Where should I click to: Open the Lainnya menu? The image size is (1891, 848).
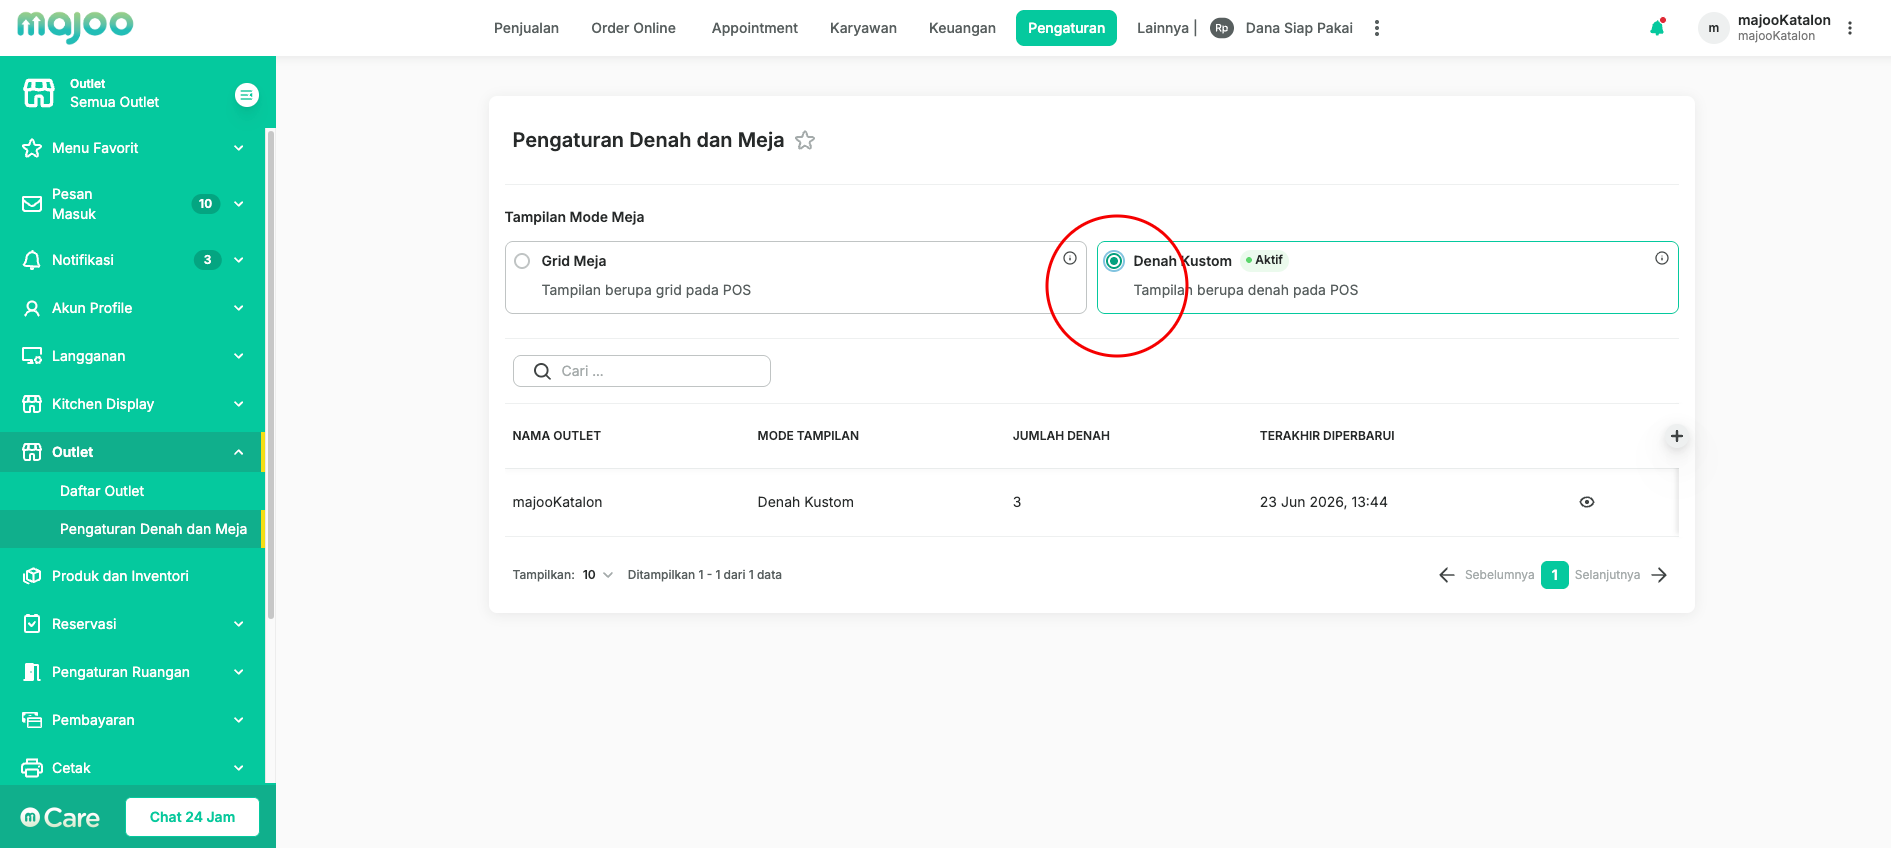click(x=1163, y=28)
